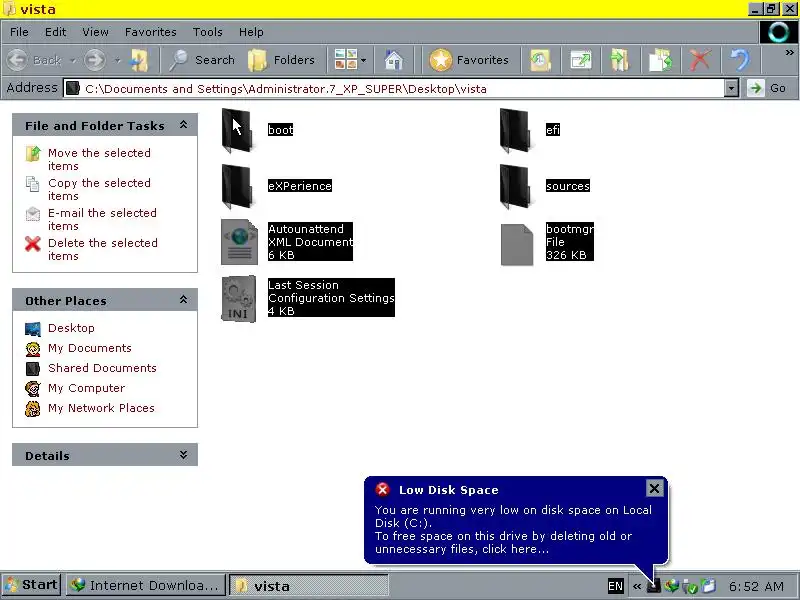
Task: Select the efi folder icon
Action: click(x=516, y=130)
